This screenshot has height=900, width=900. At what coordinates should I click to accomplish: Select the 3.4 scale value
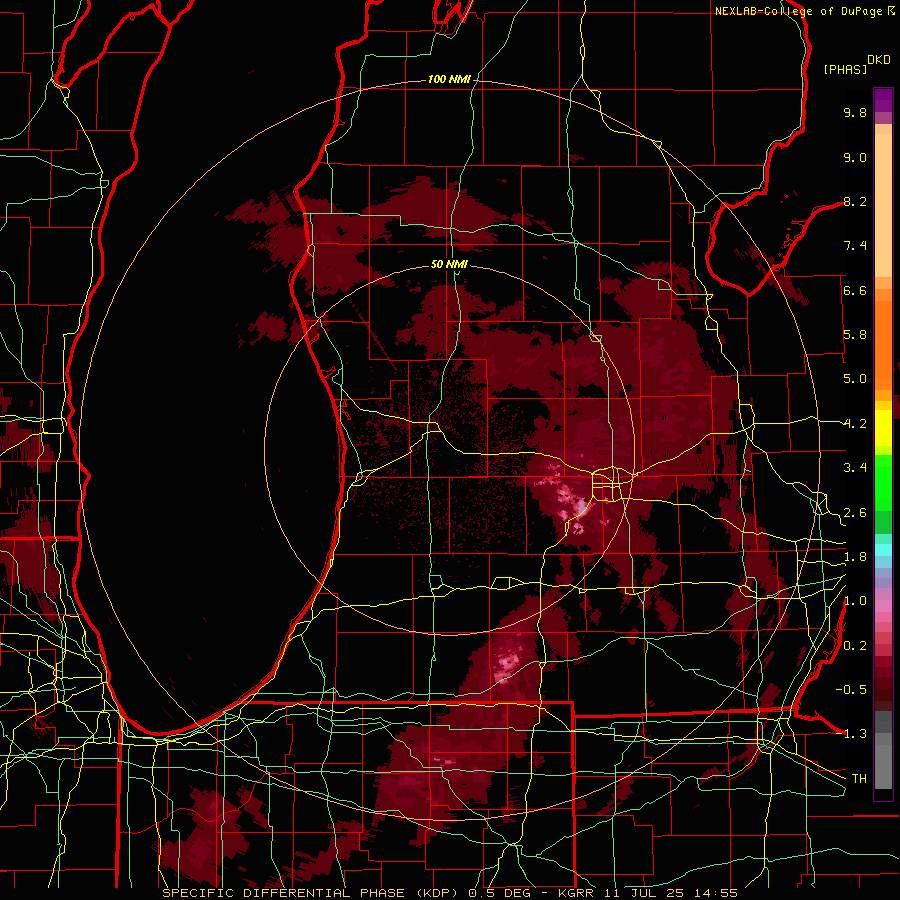point(855,468)
